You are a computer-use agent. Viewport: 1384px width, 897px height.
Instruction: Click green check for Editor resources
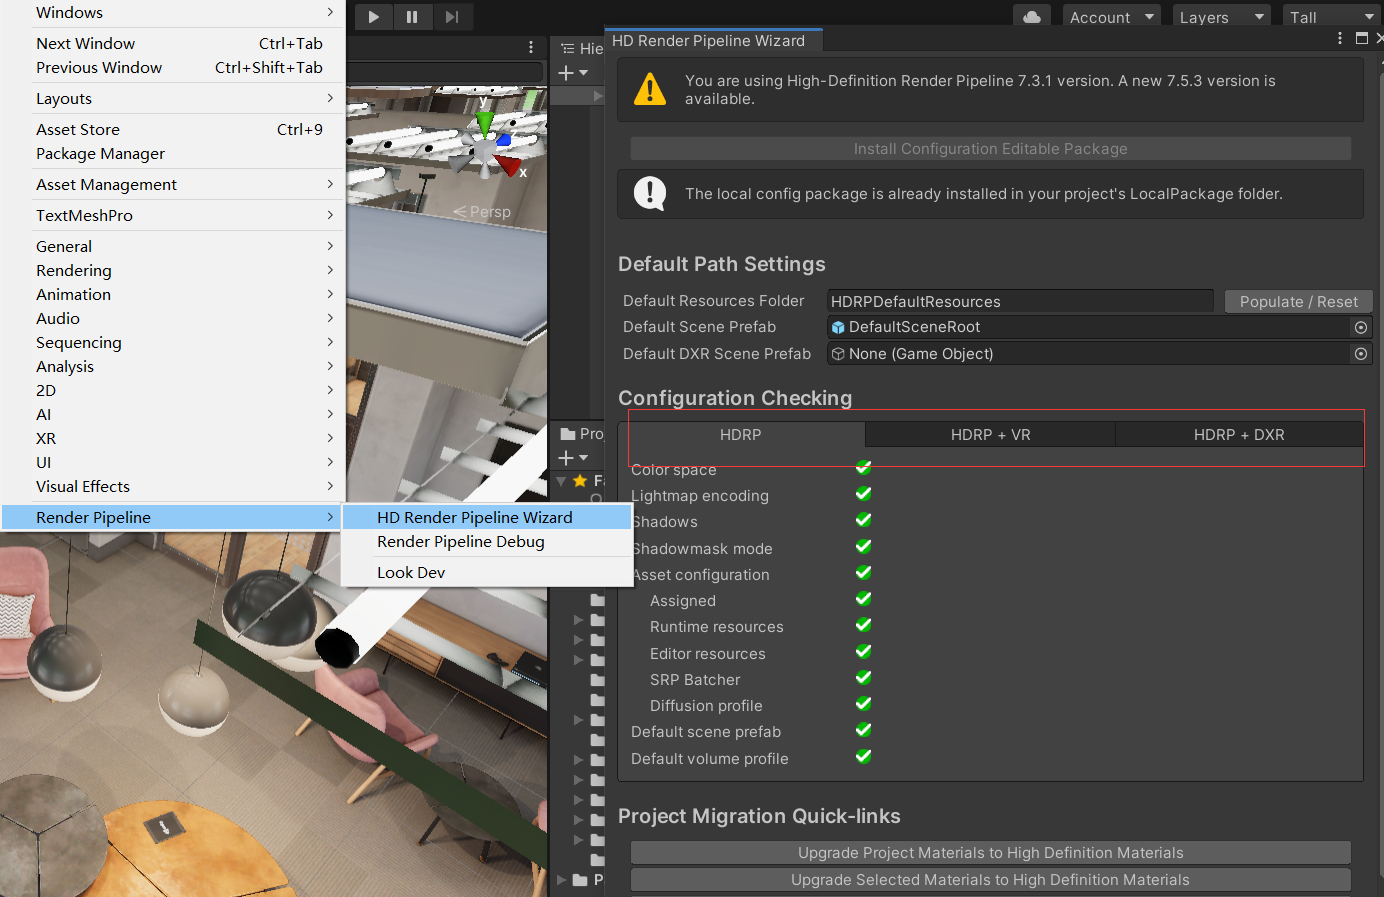[x=864, y=651]
